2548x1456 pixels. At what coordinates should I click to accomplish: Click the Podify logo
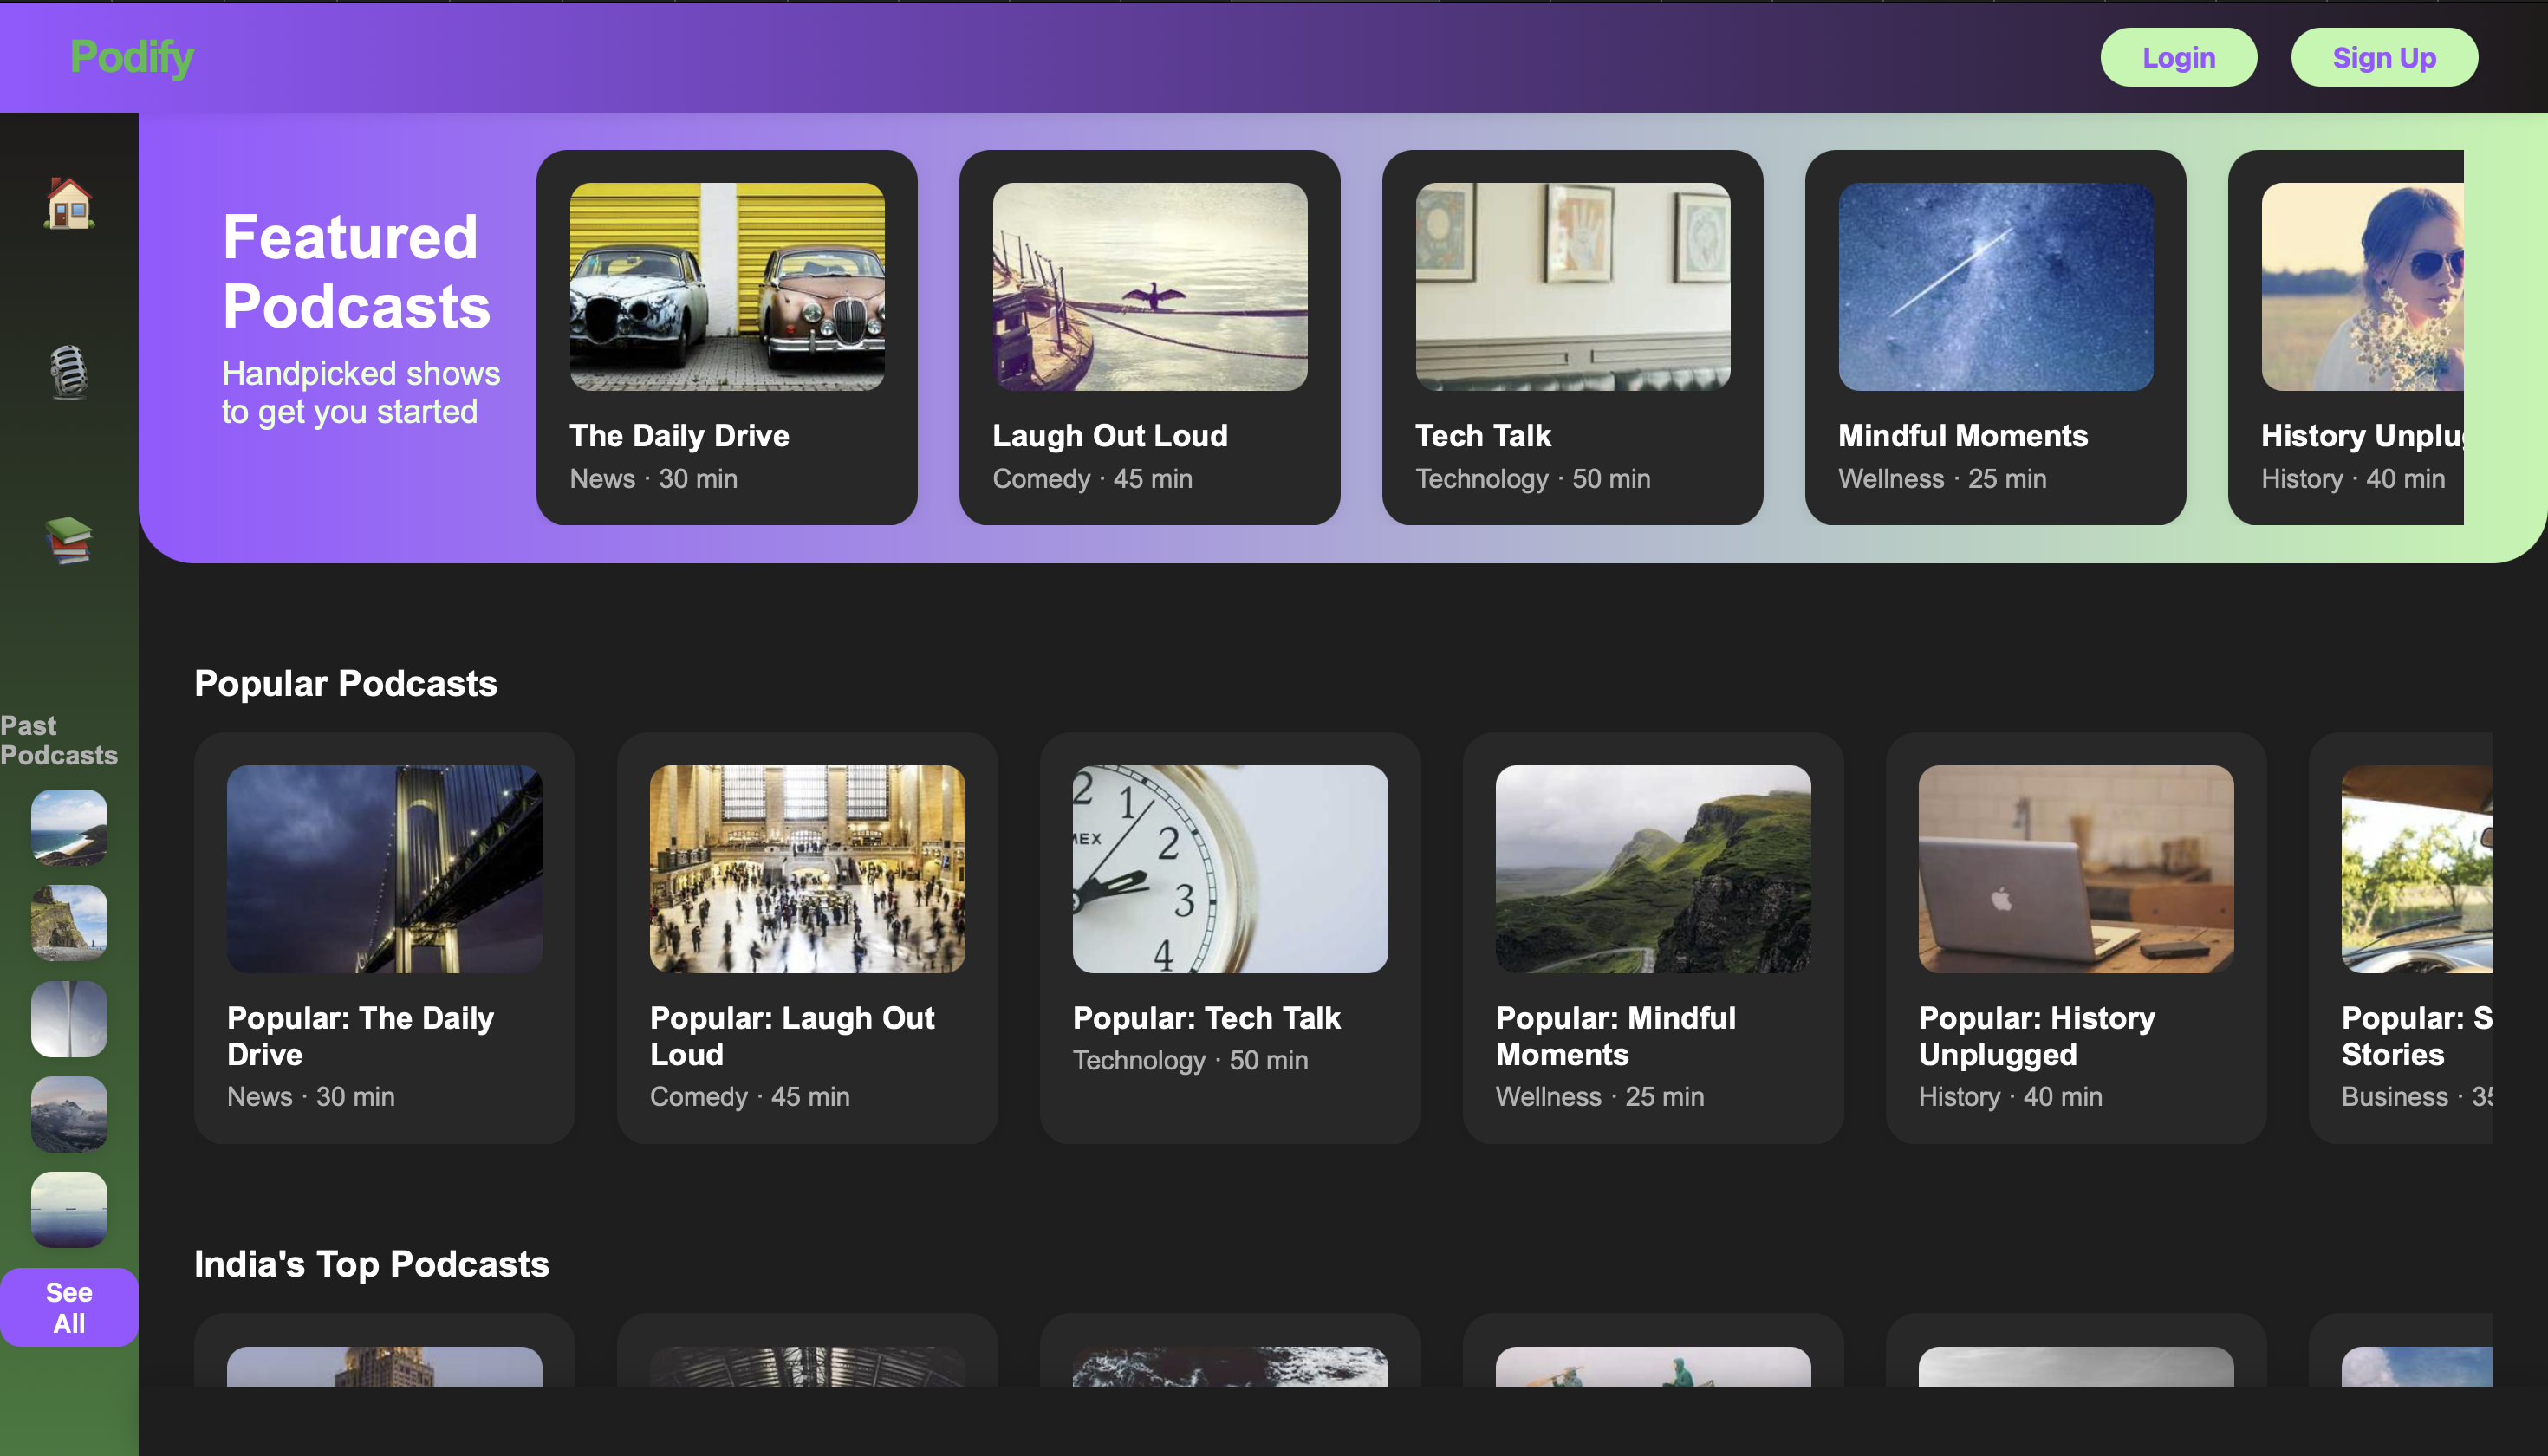[x=131, y=57]
